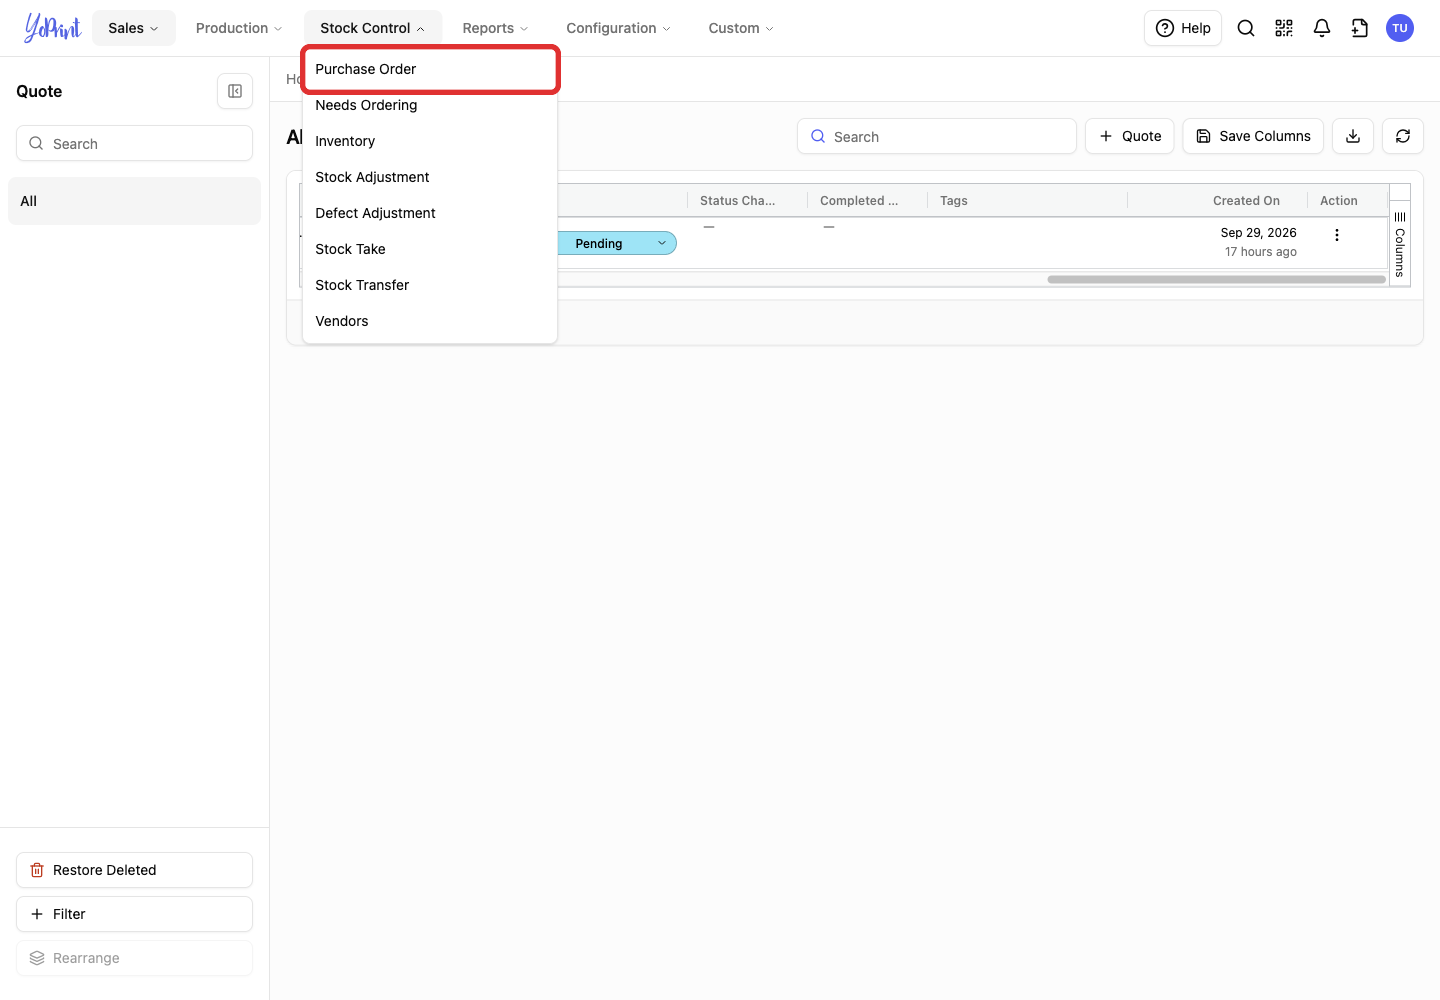Screen dimensions: 1440x1000
Task: Collapse the Quote sidebar panel
Action: pos(235,91)
